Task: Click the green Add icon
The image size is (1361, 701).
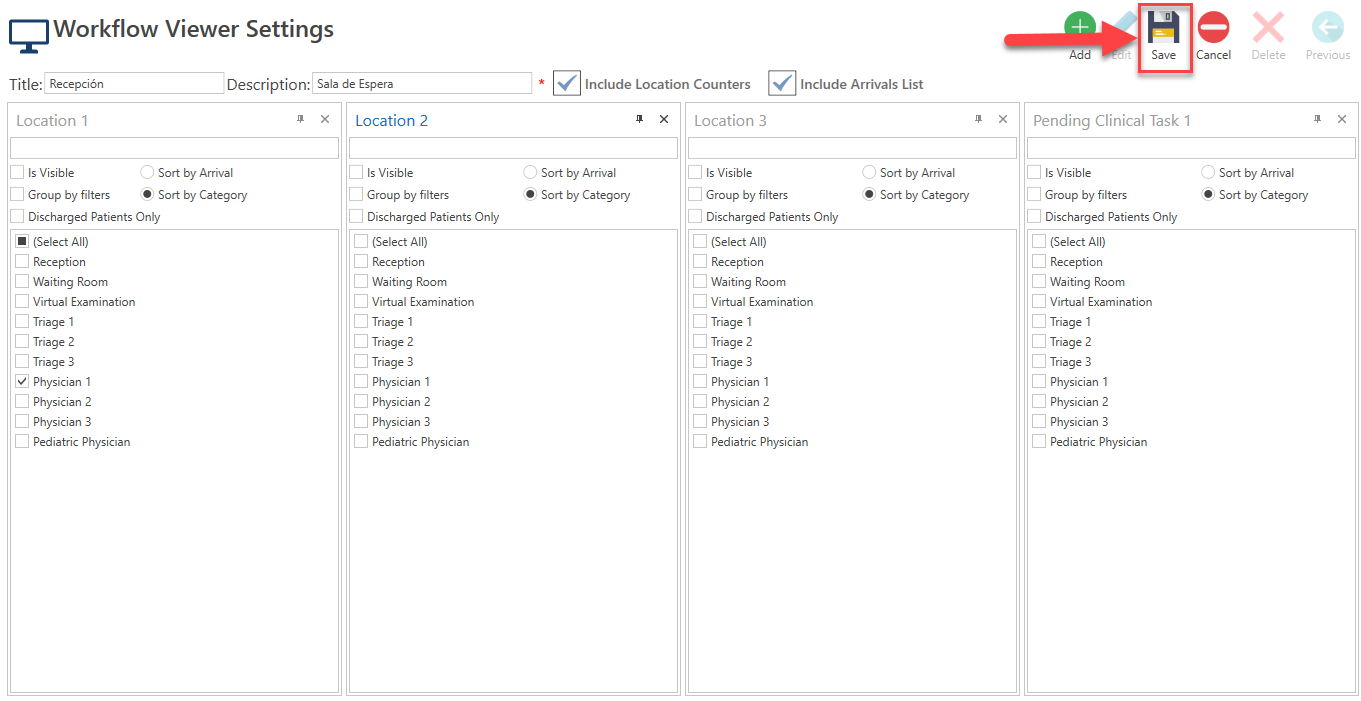Action: tap(1080, 27)
